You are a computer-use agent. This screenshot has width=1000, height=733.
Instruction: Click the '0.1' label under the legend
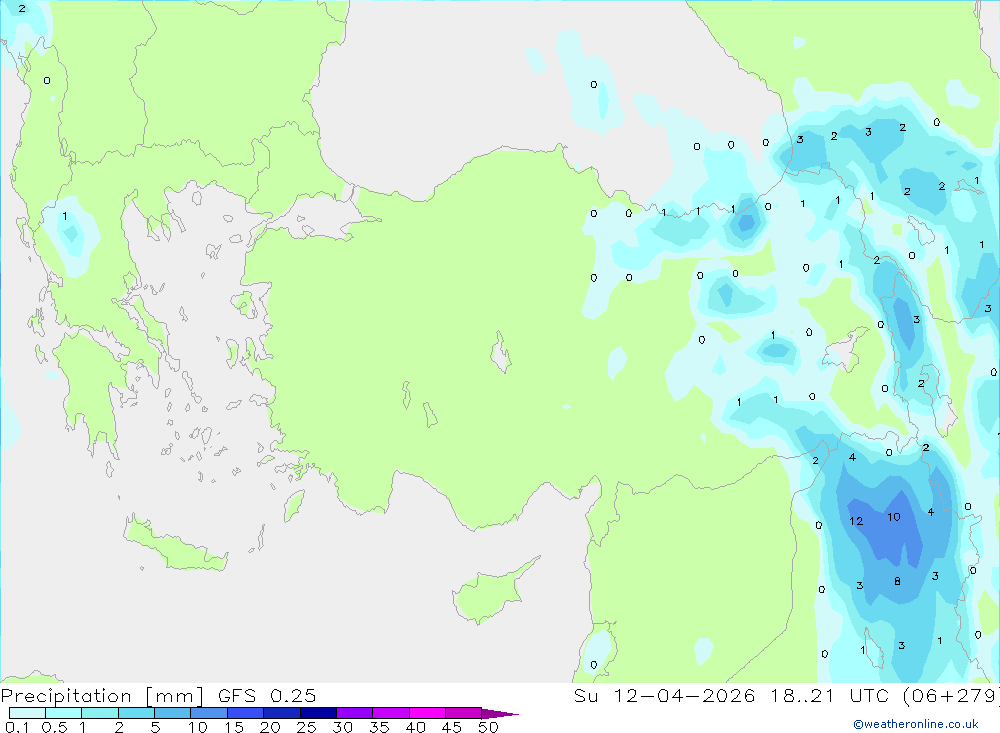17,727
